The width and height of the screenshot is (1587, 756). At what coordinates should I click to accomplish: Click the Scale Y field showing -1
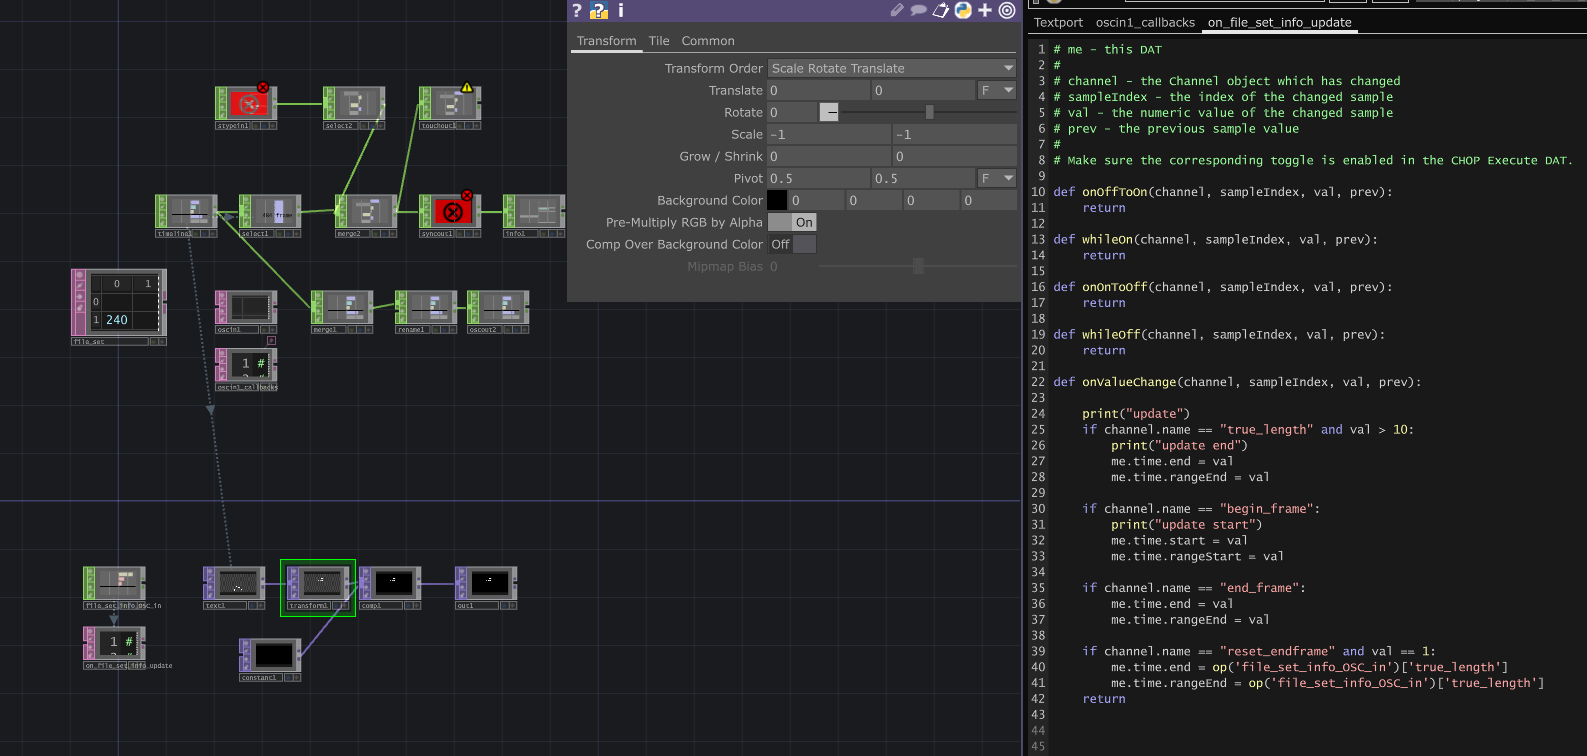(x=955, y=134)
